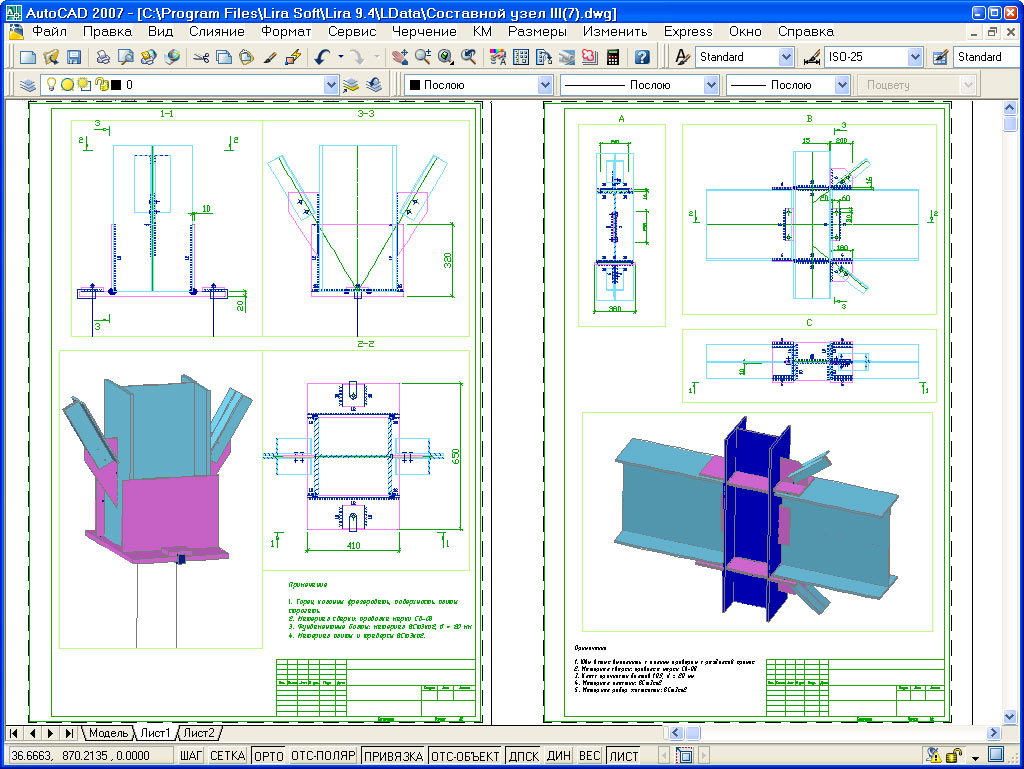Viewport: 1024px width, 769px height.
Task: Click the ЛИСТ paper space button
Action: (x=624, y=756)
